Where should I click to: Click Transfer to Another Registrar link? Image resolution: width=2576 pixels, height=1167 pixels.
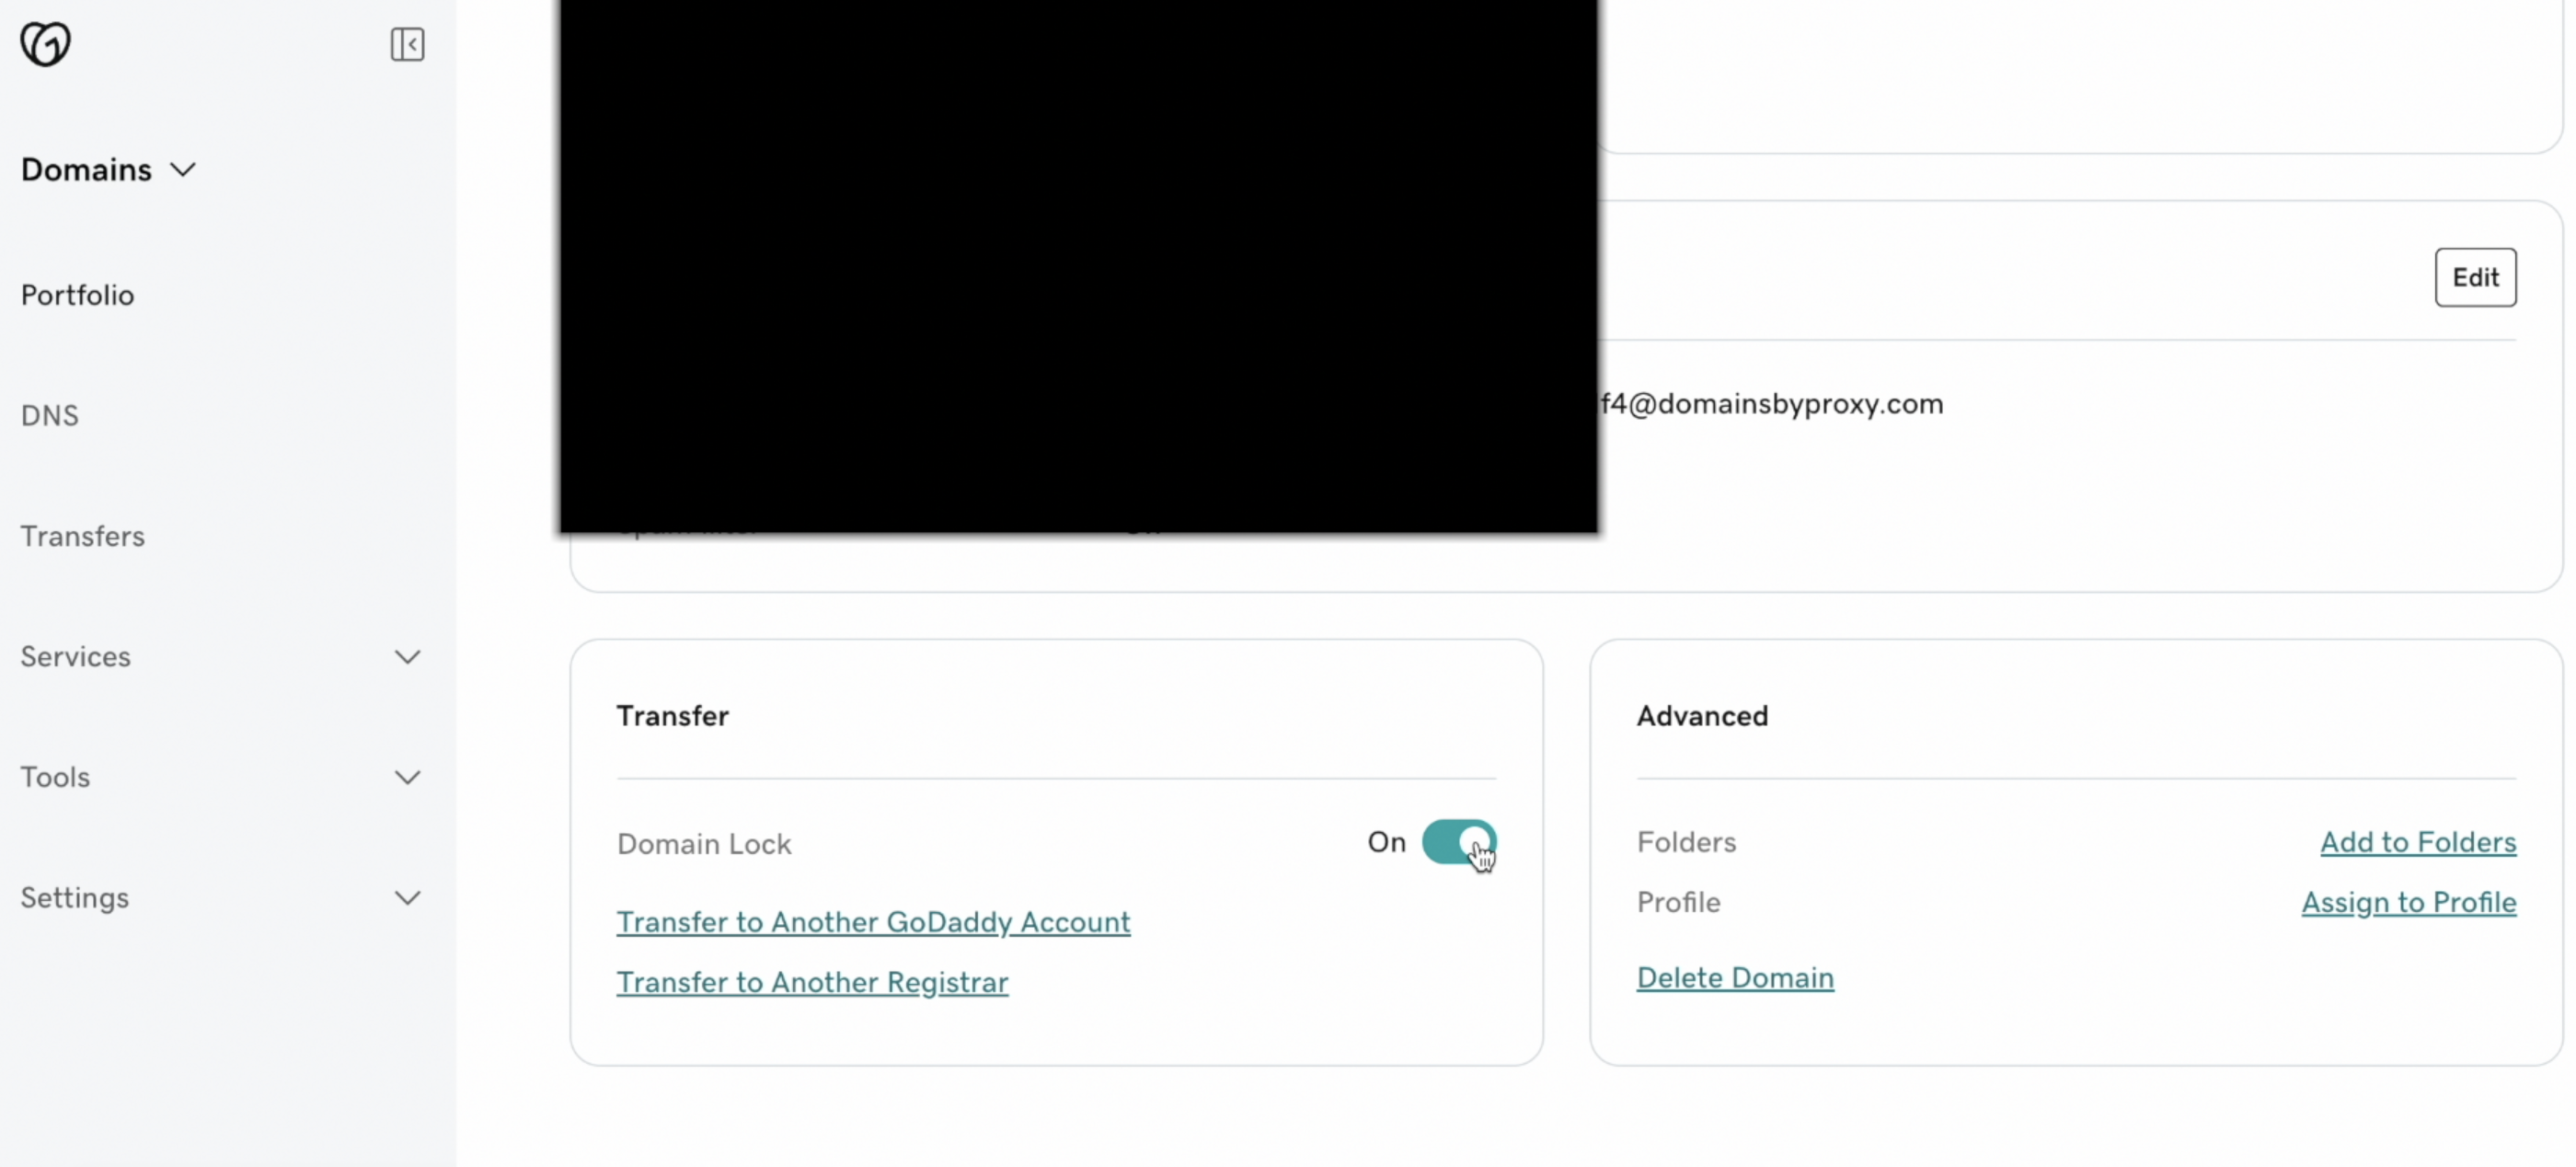[x=812, y=982]
